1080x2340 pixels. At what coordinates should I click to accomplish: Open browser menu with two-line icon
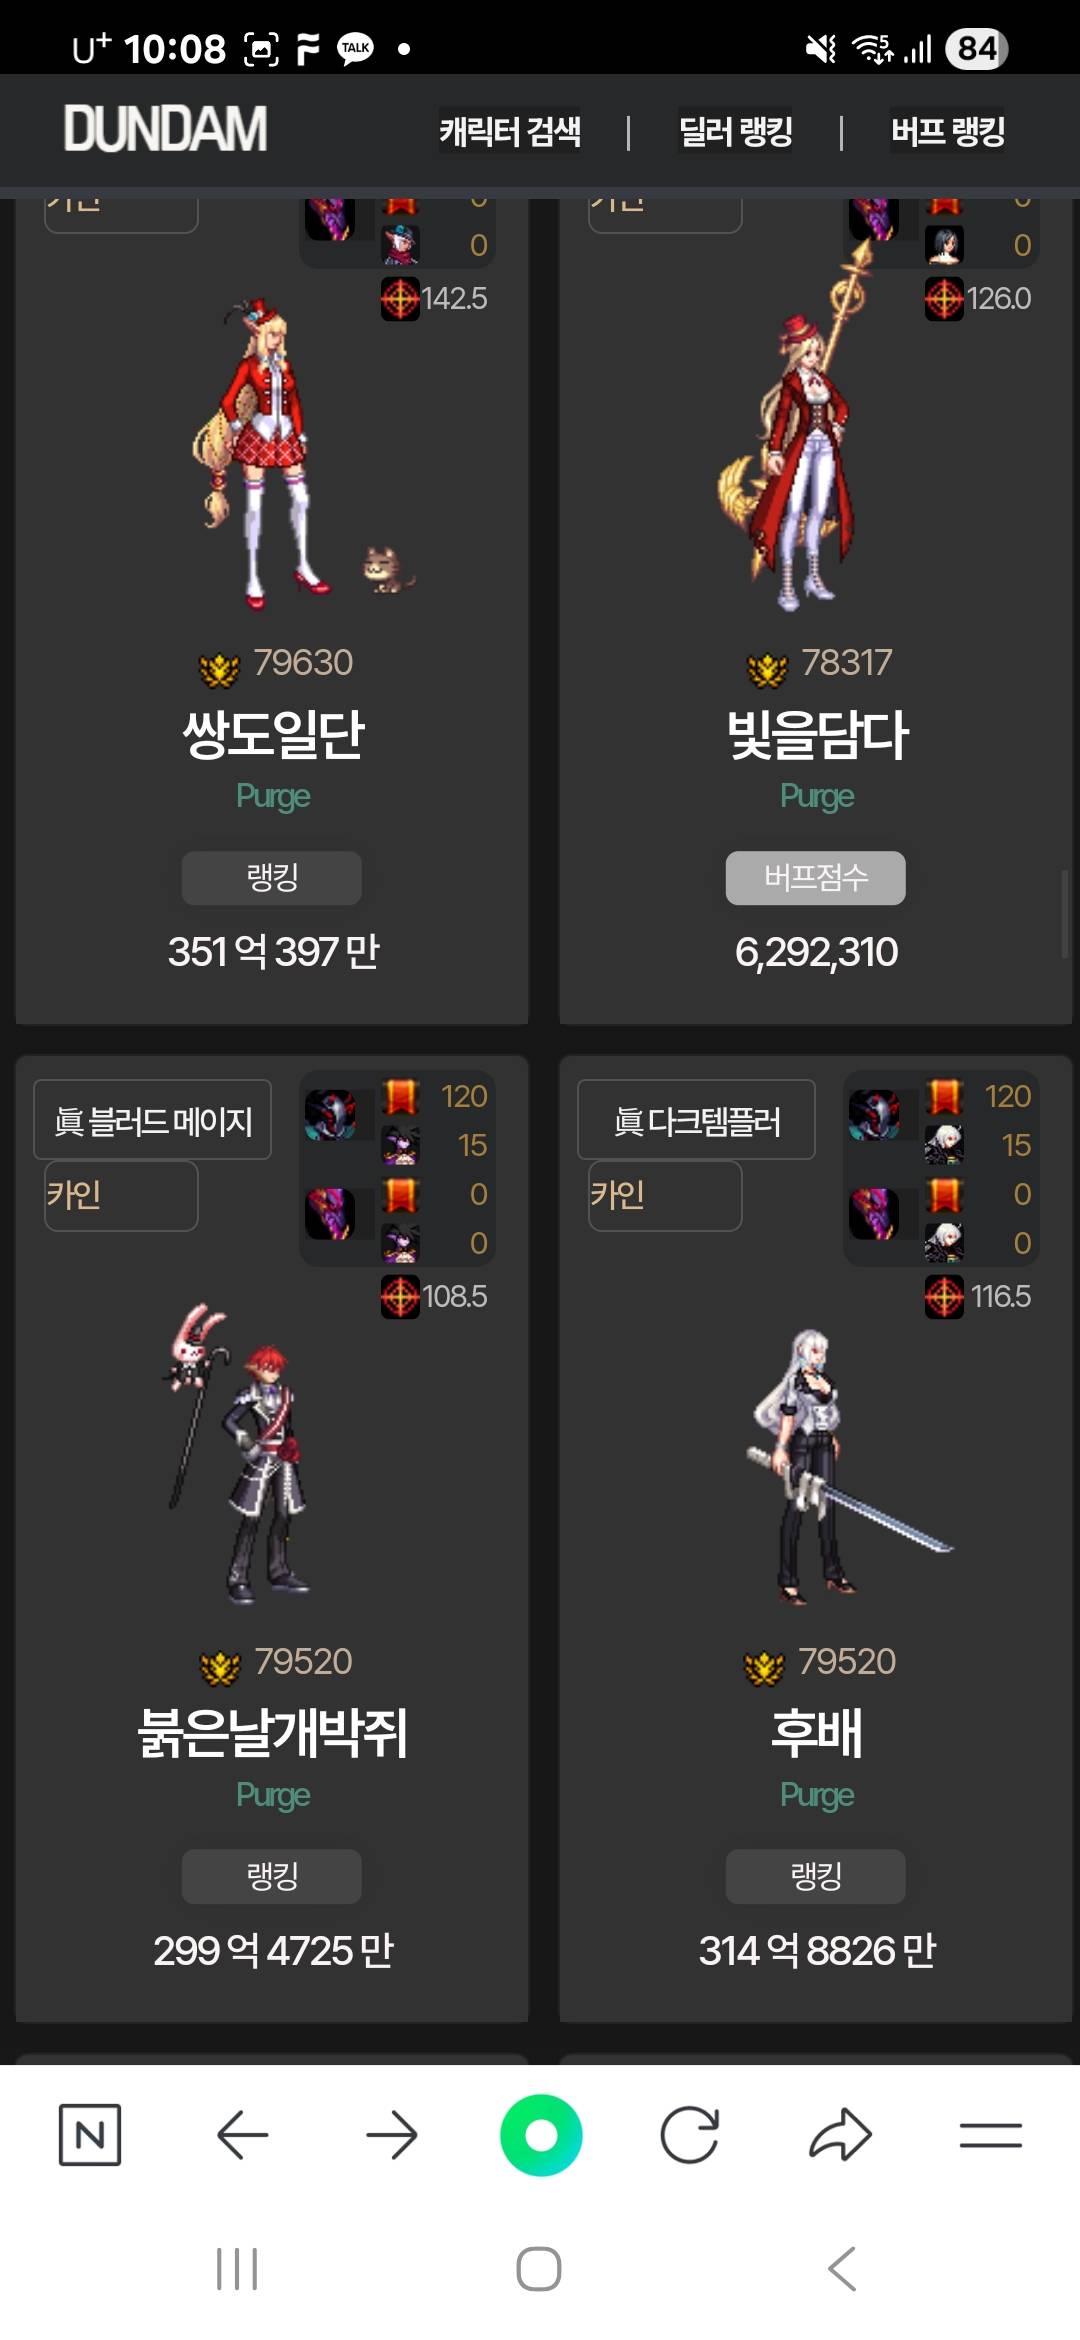pos(990,2135)
